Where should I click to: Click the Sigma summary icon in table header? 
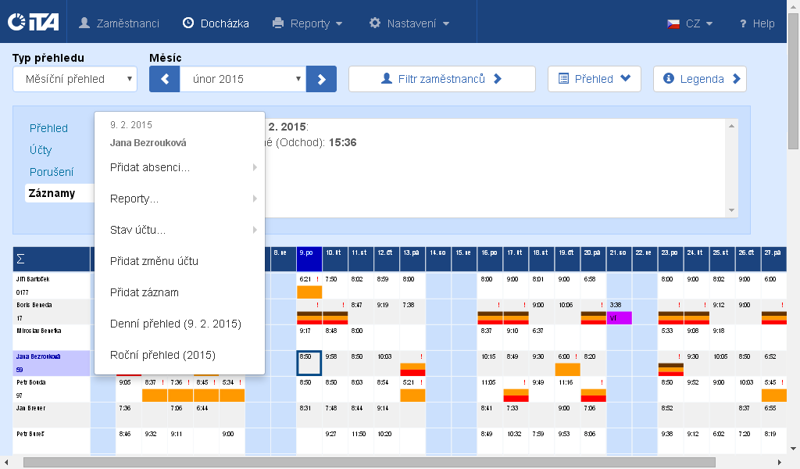tap(21, 258)
